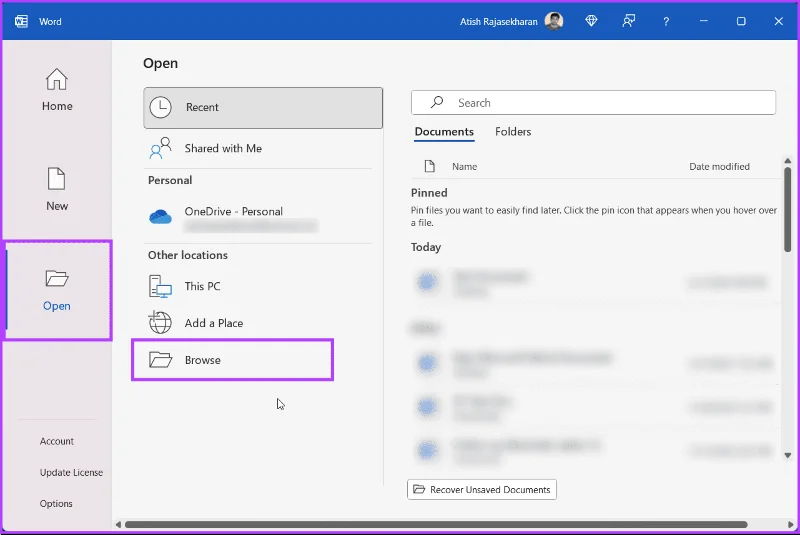Sort by Name column header
The image size is (800, 535).
[464, 166]
